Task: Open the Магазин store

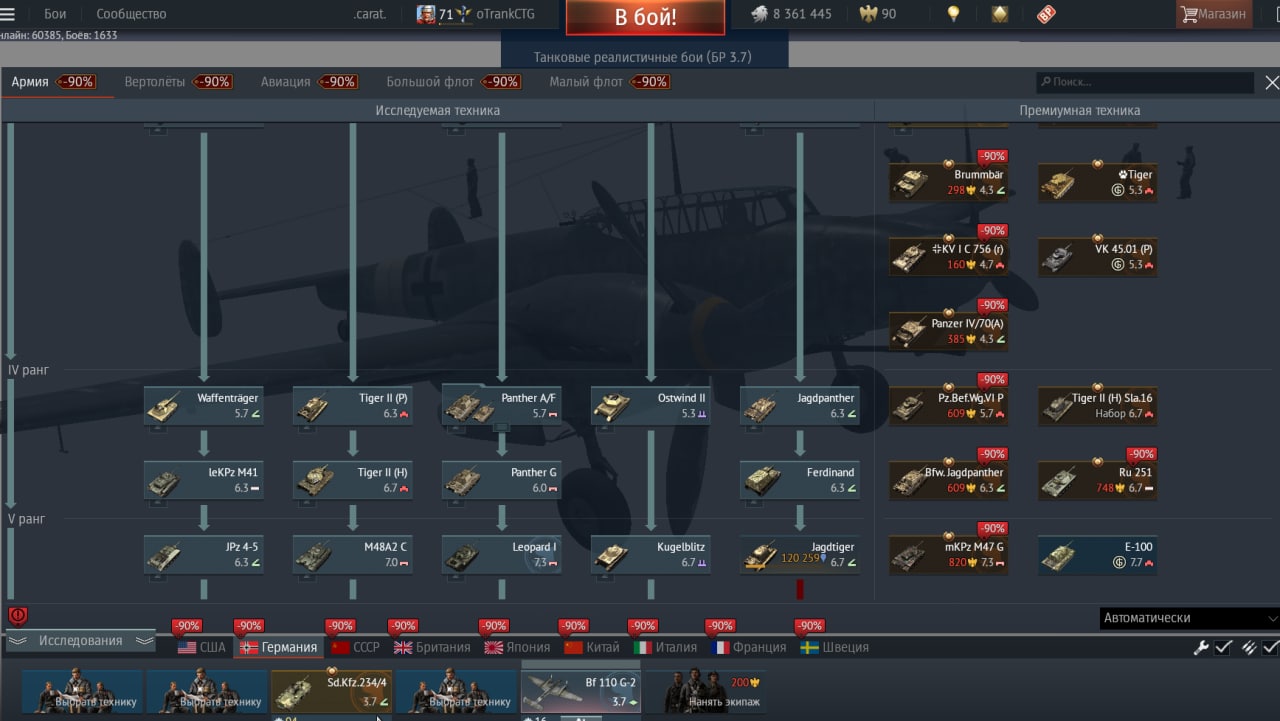Action: pos(1214,14)
